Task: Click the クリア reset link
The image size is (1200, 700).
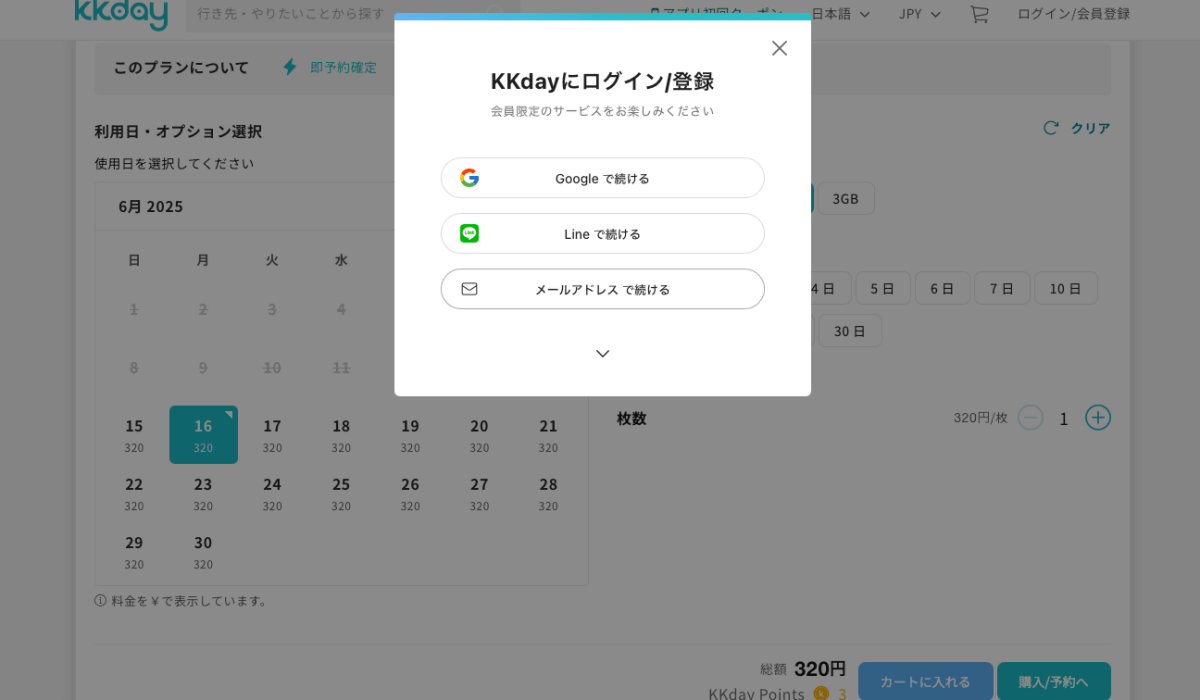Action: 1077,128
